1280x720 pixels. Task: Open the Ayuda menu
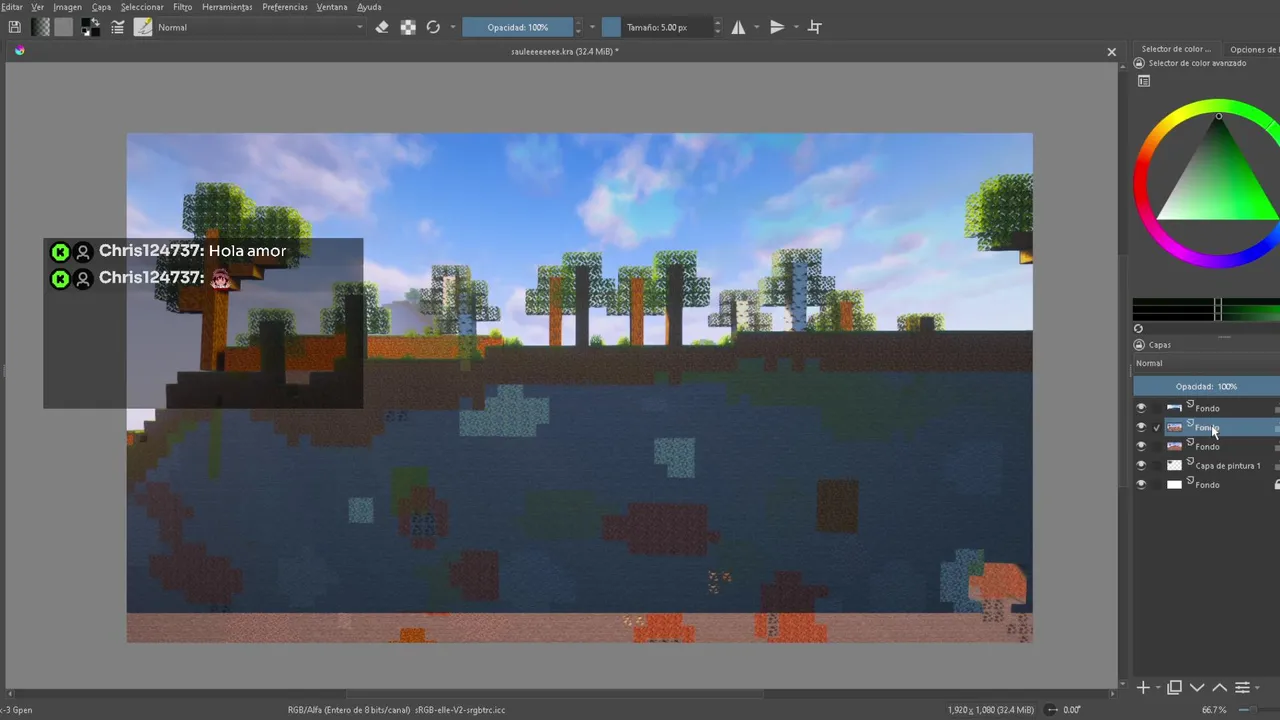coord(369,7)
